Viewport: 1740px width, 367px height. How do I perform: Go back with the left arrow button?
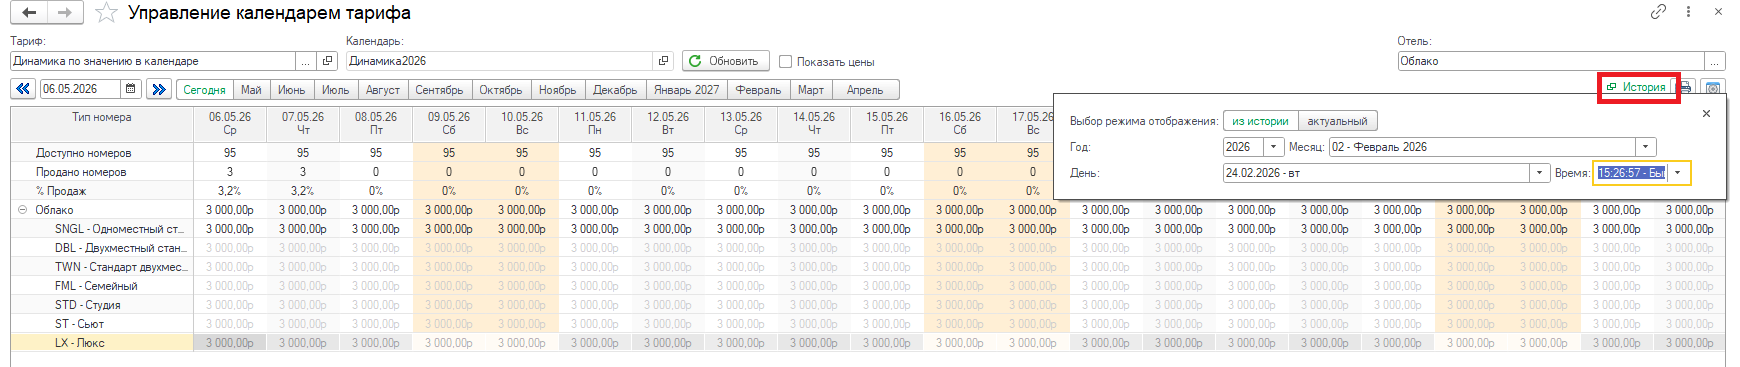click(29, 13)
